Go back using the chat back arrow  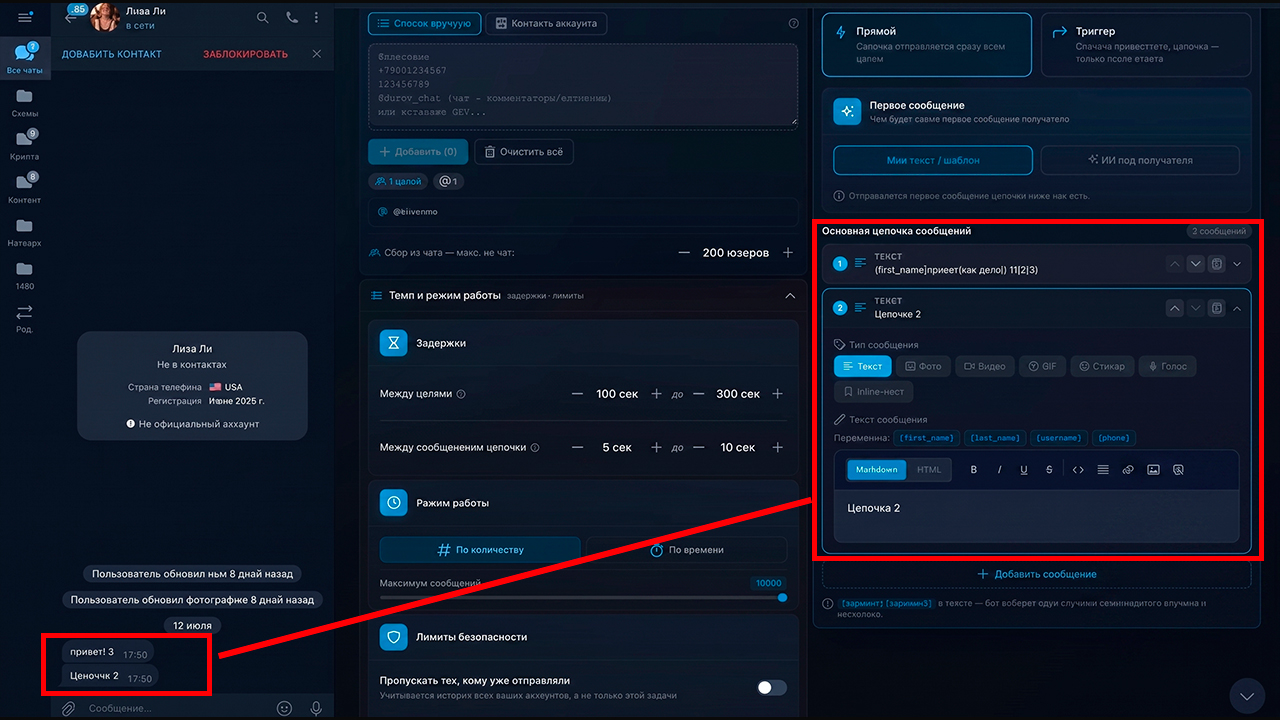click(x=70, y=17)
